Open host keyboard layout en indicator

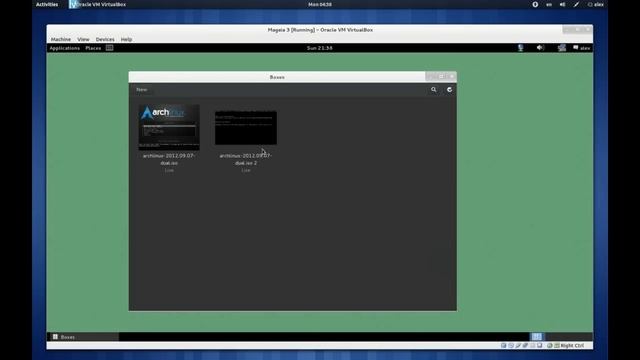[549, 4]
